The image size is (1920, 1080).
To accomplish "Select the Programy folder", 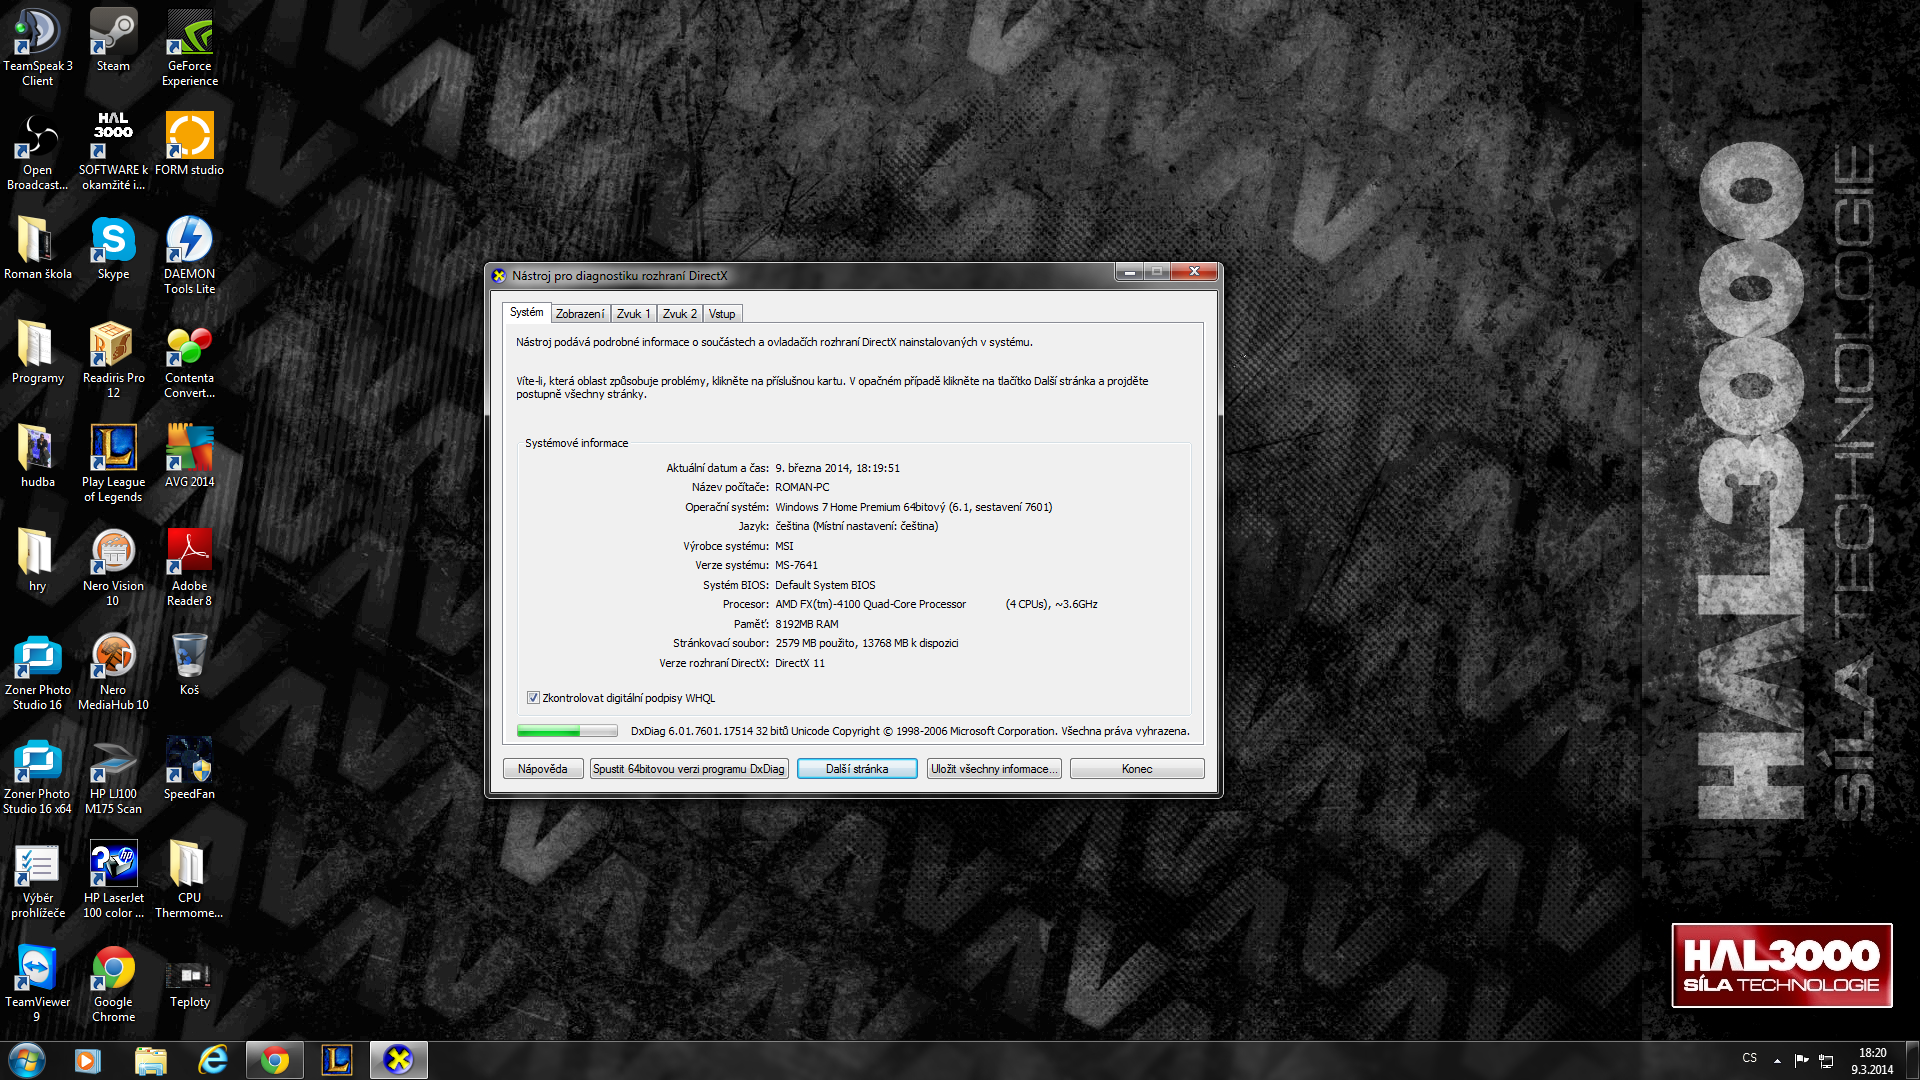I will click(38, 352).
